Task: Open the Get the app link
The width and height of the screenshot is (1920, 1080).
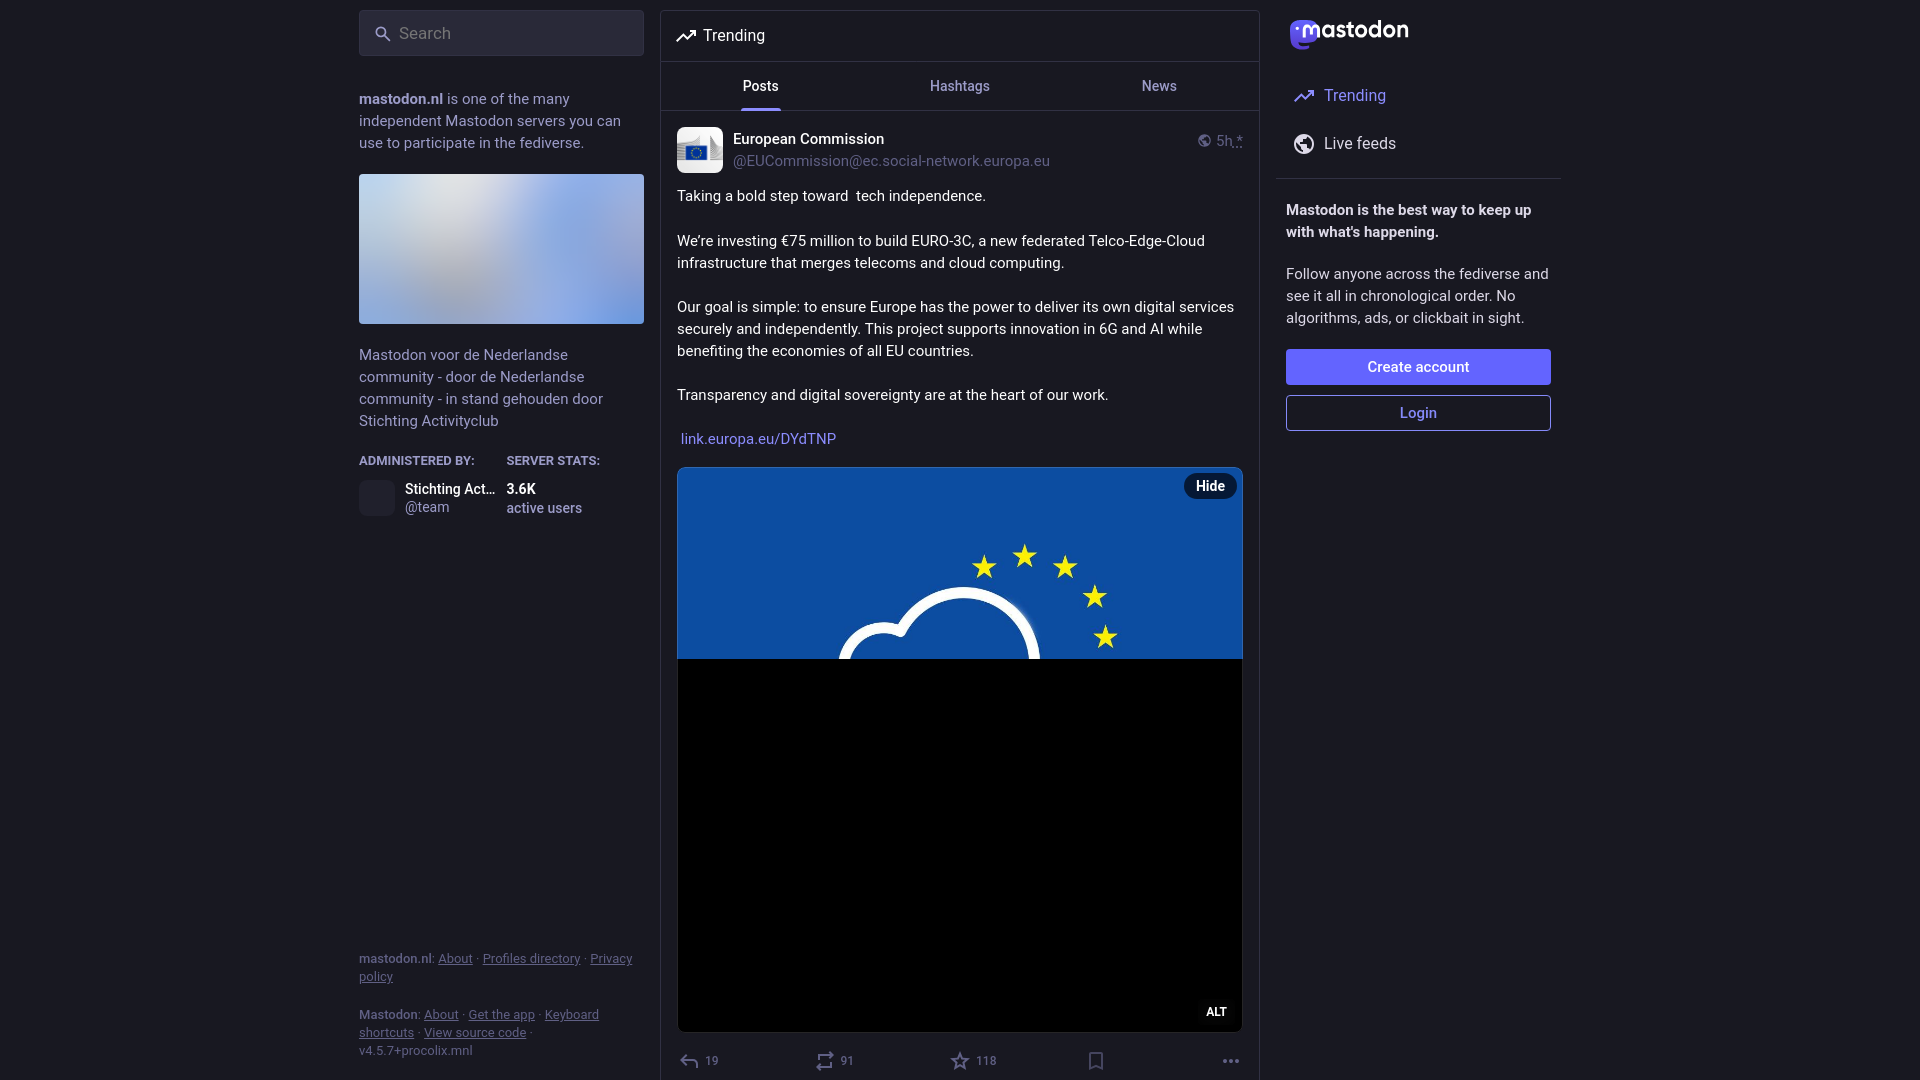Action: pyautogui.click(x=501, y=1015)
